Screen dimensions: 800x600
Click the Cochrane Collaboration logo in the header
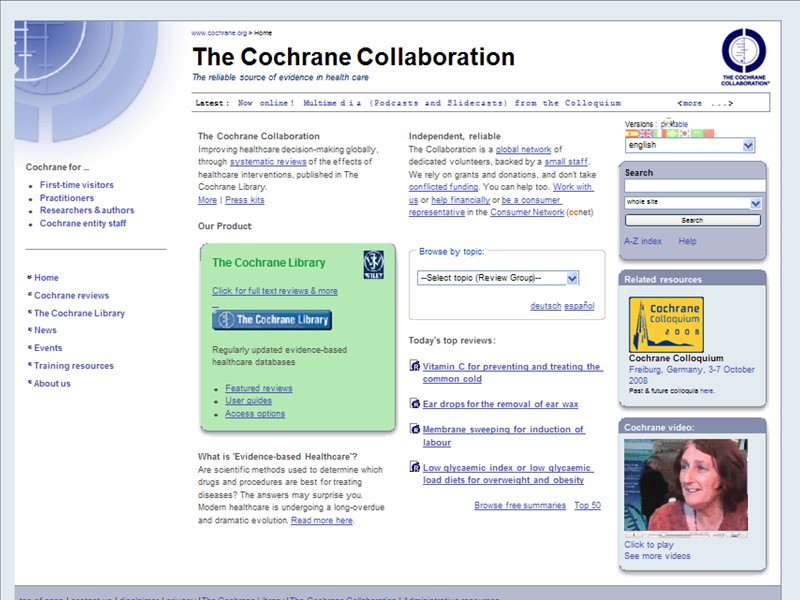tap(745, 56)
